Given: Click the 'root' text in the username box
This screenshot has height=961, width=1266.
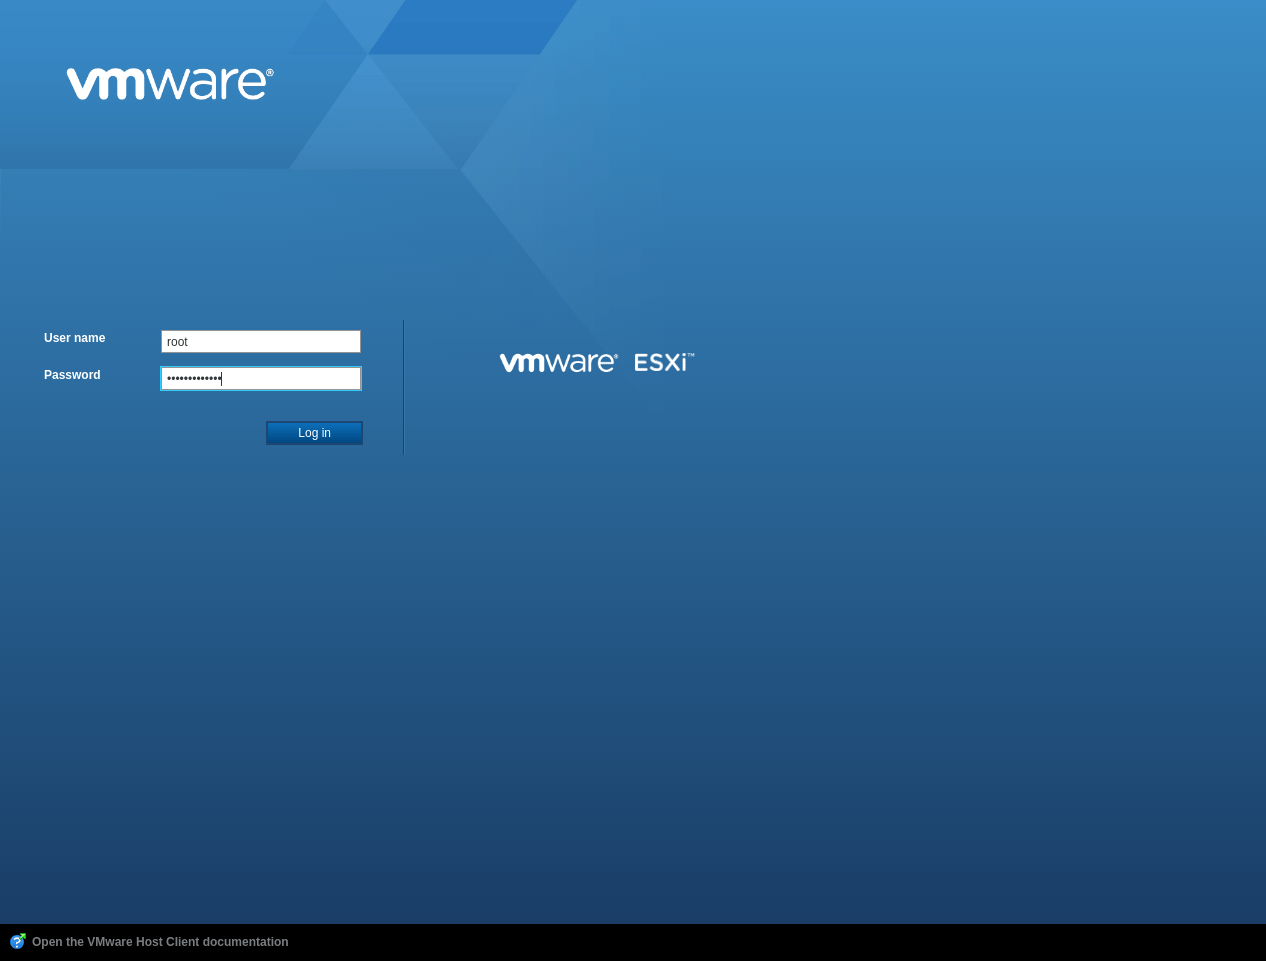Looking at the screenshot, I should pos(177,342).
